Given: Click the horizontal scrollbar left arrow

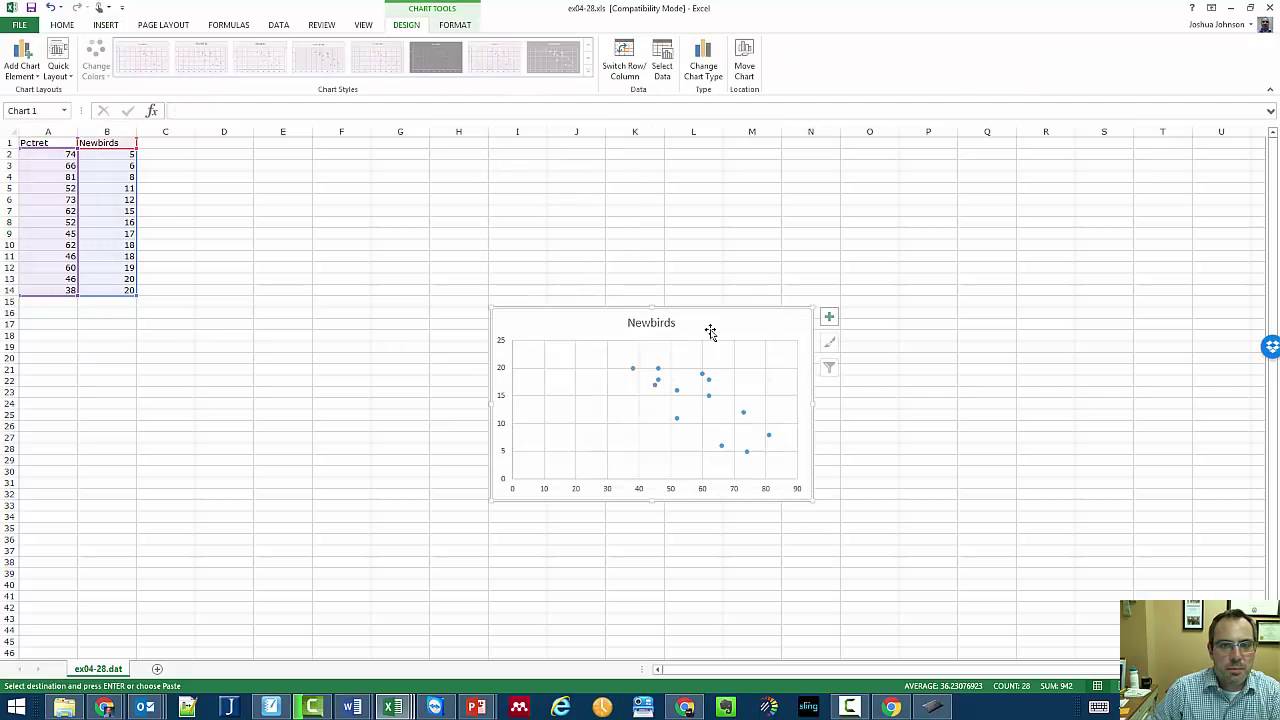Looking at the screenshot, I should (658, 669).
